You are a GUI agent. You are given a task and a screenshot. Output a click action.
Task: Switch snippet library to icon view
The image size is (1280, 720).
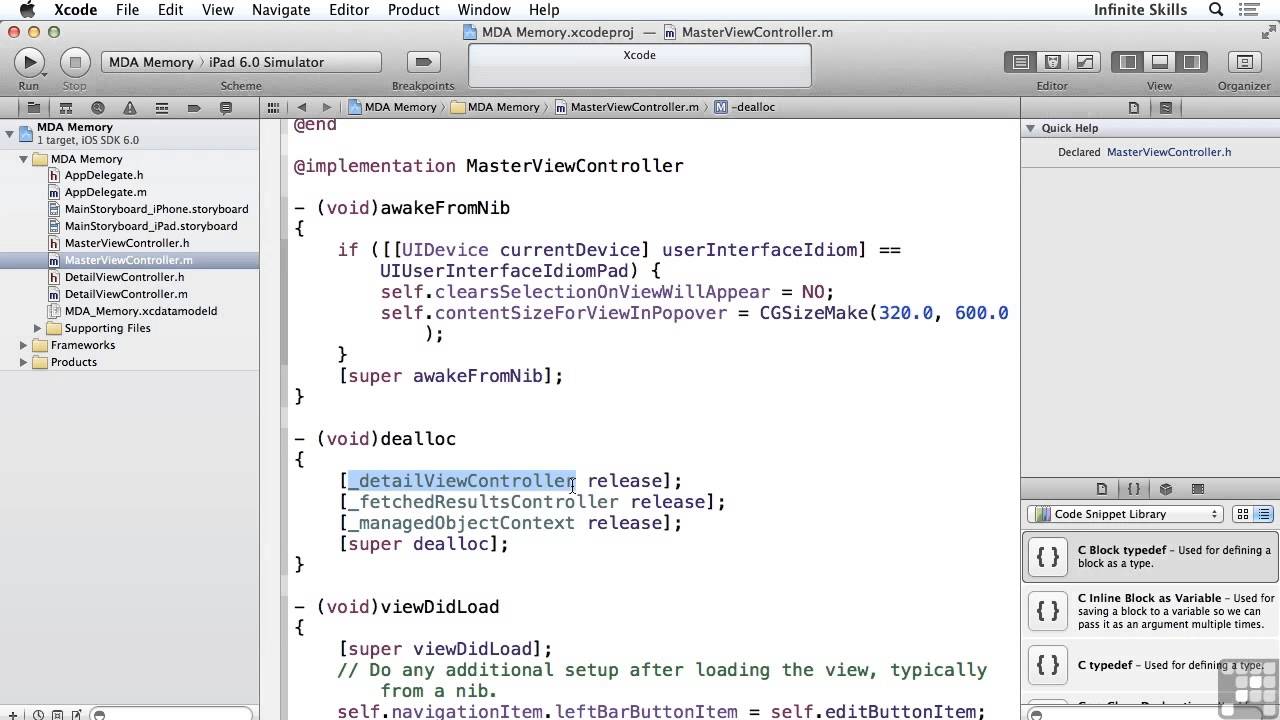[1243, 514]
